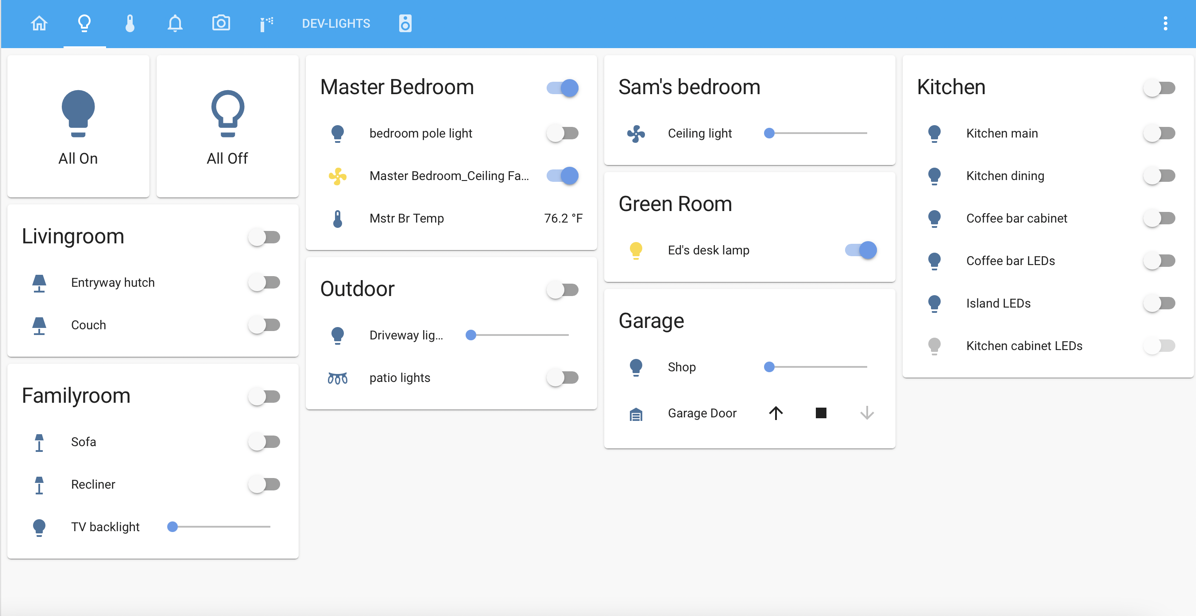Open the home tab icon
The image size is (1196, 616).
pos(39,23)
